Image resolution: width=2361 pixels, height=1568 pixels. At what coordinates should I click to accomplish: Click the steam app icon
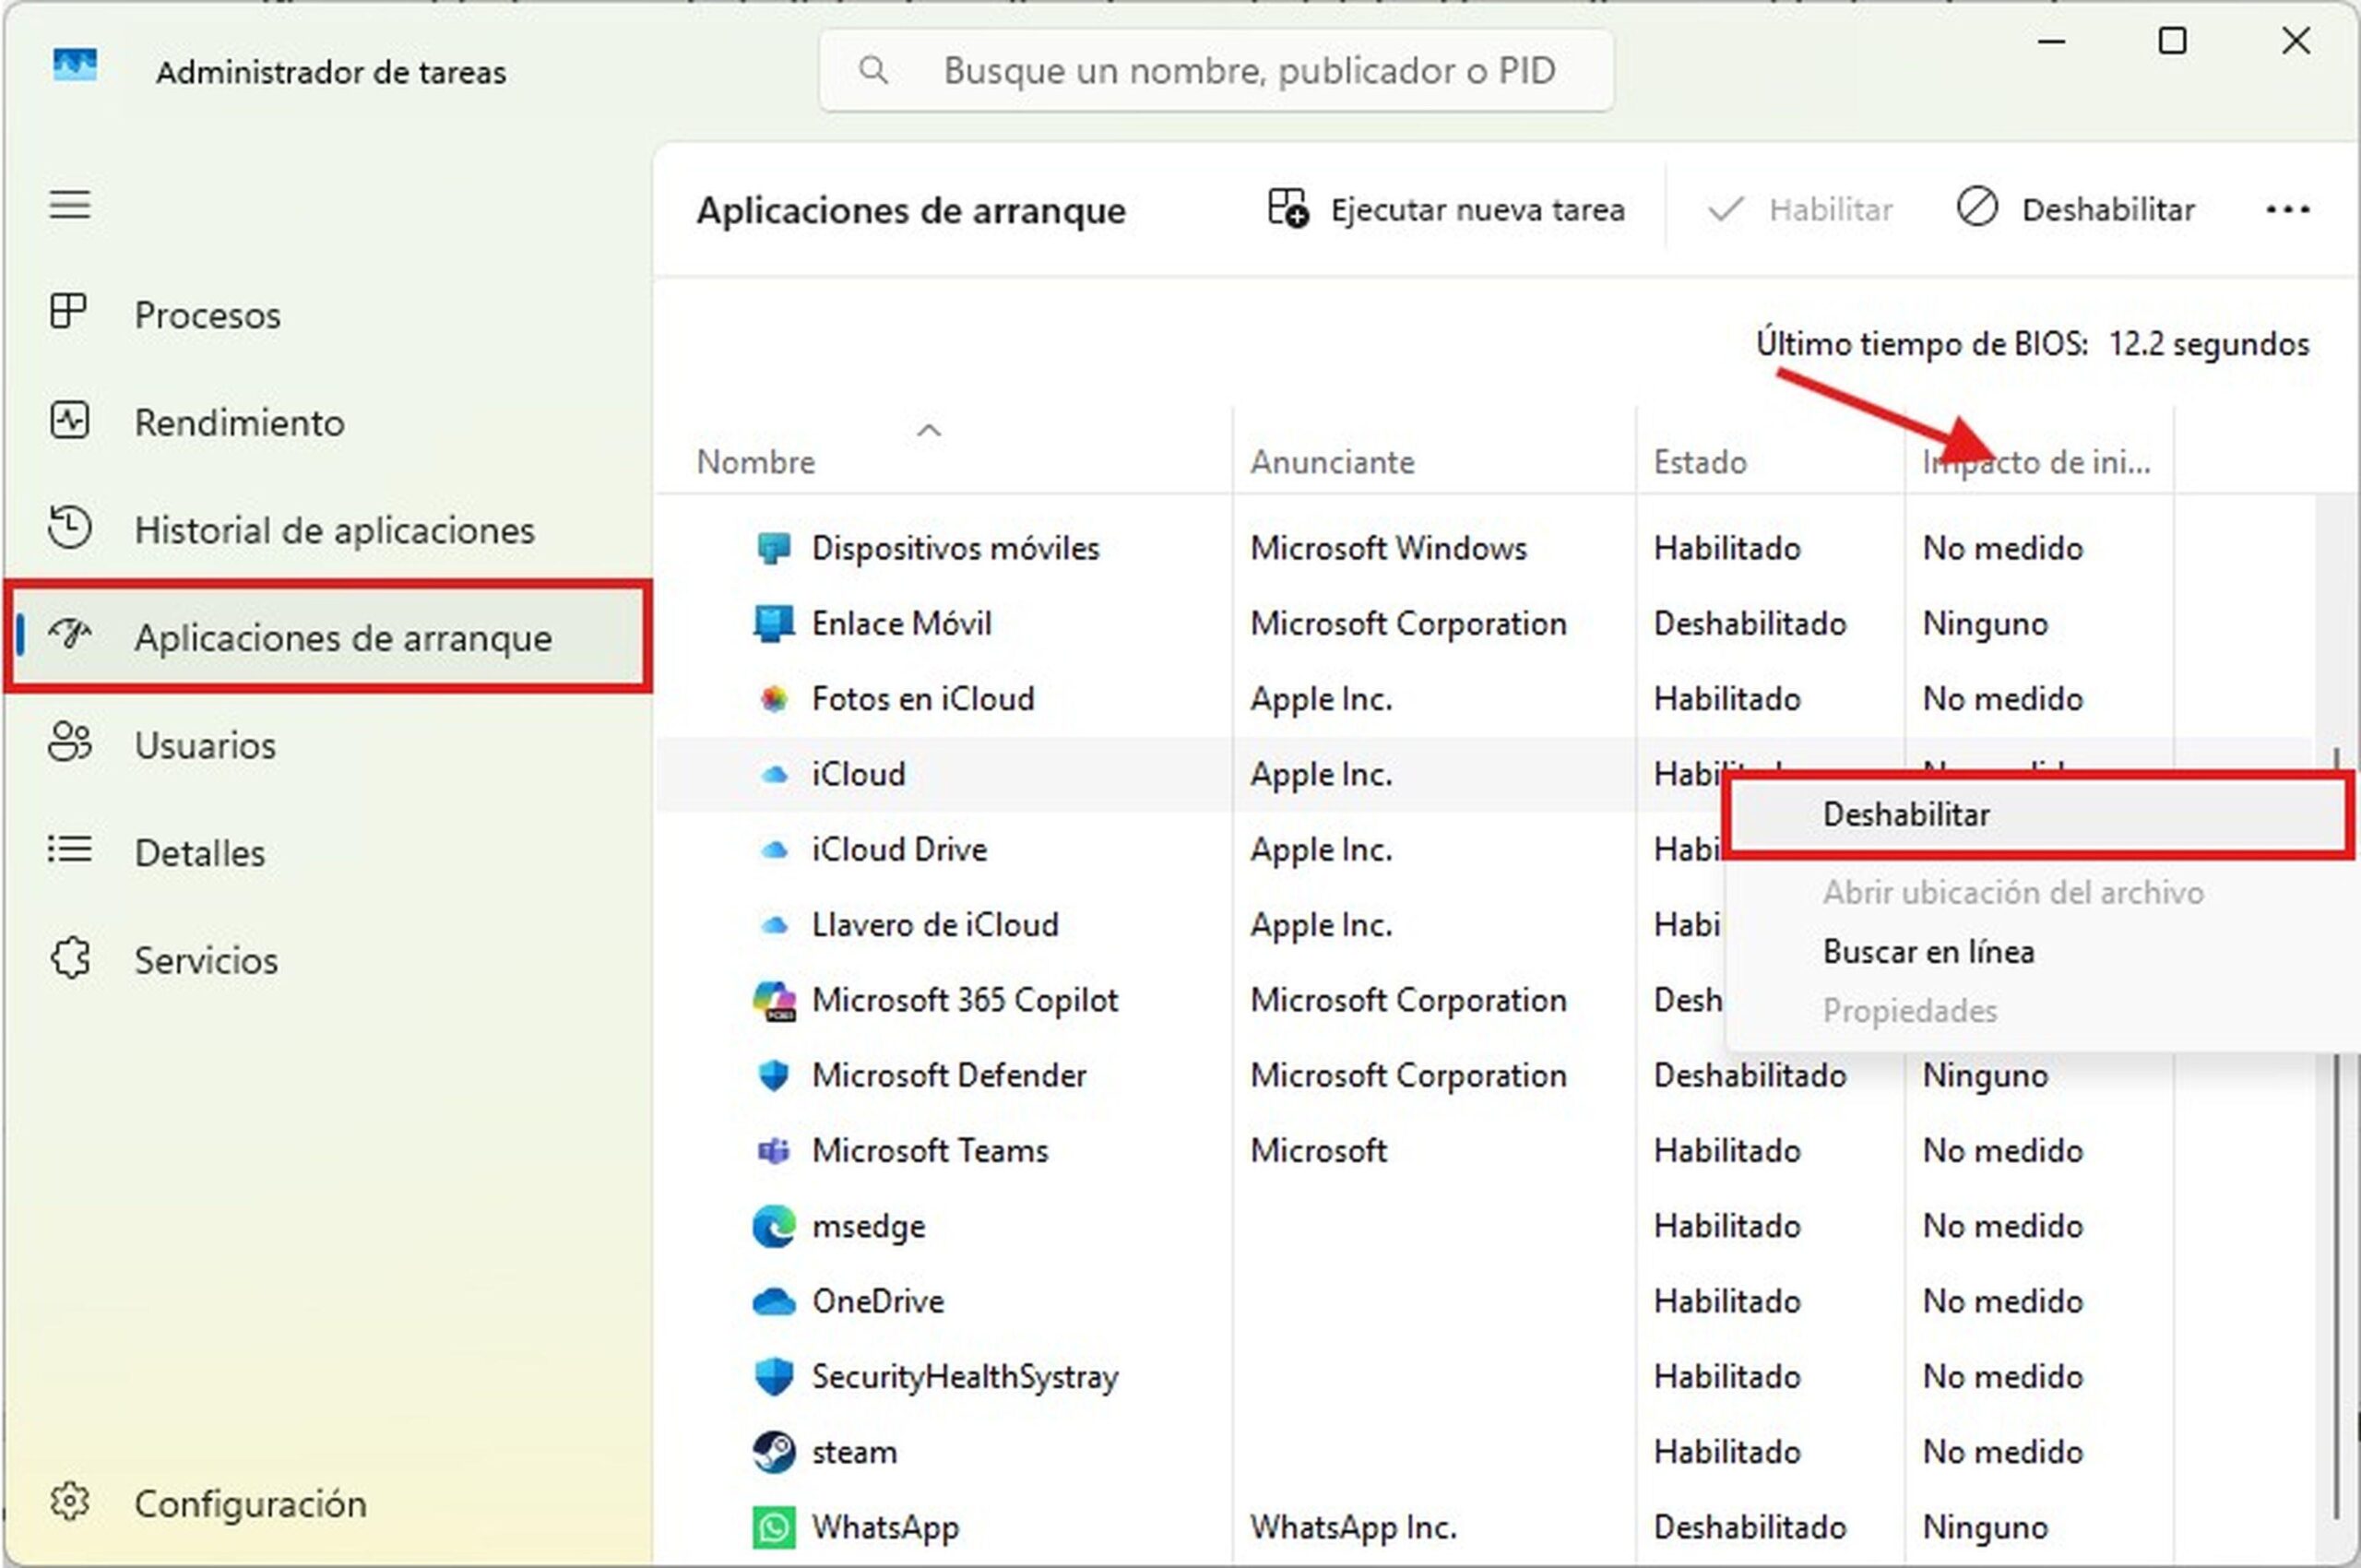coord(773,1452)
